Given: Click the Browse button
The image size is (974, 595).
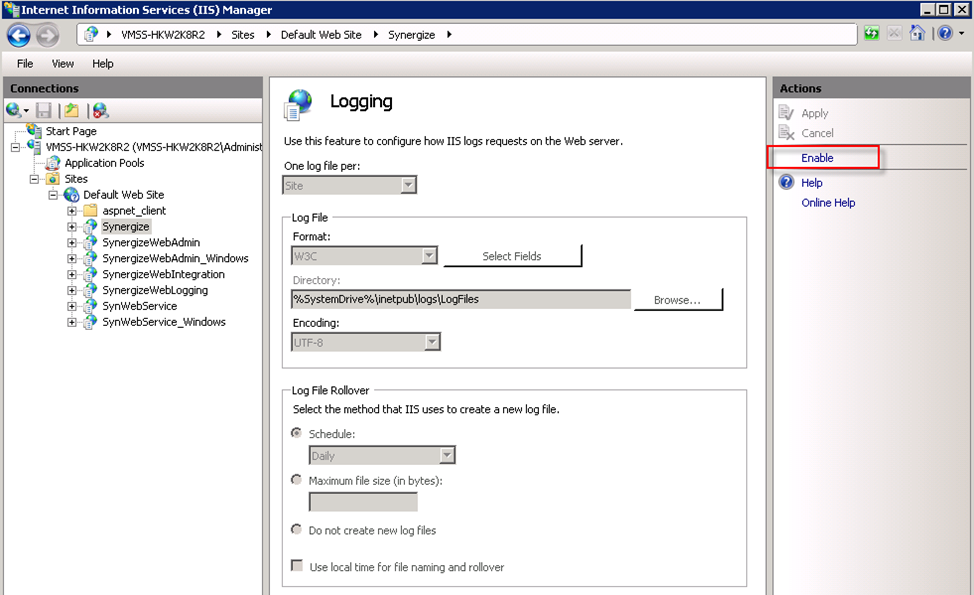Looking at the screenshot, I should click(x=678, y=299).
